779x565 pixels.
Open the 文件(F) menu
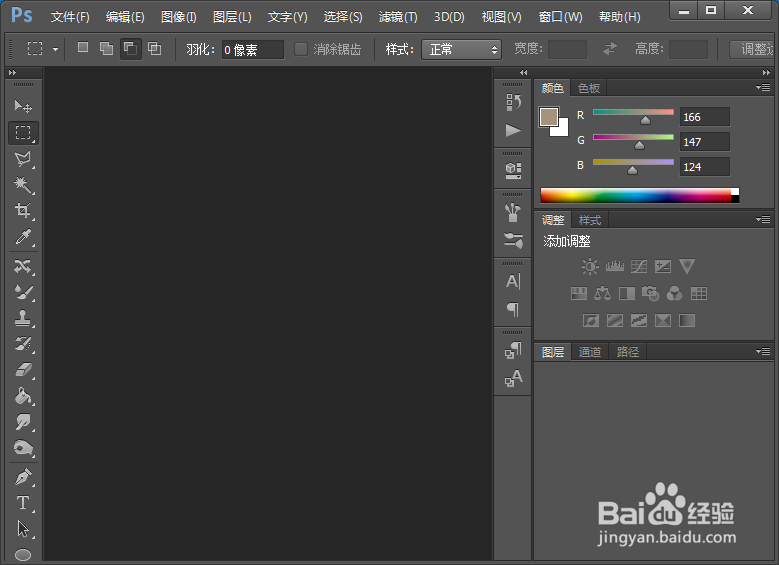(x=70, y=17)
